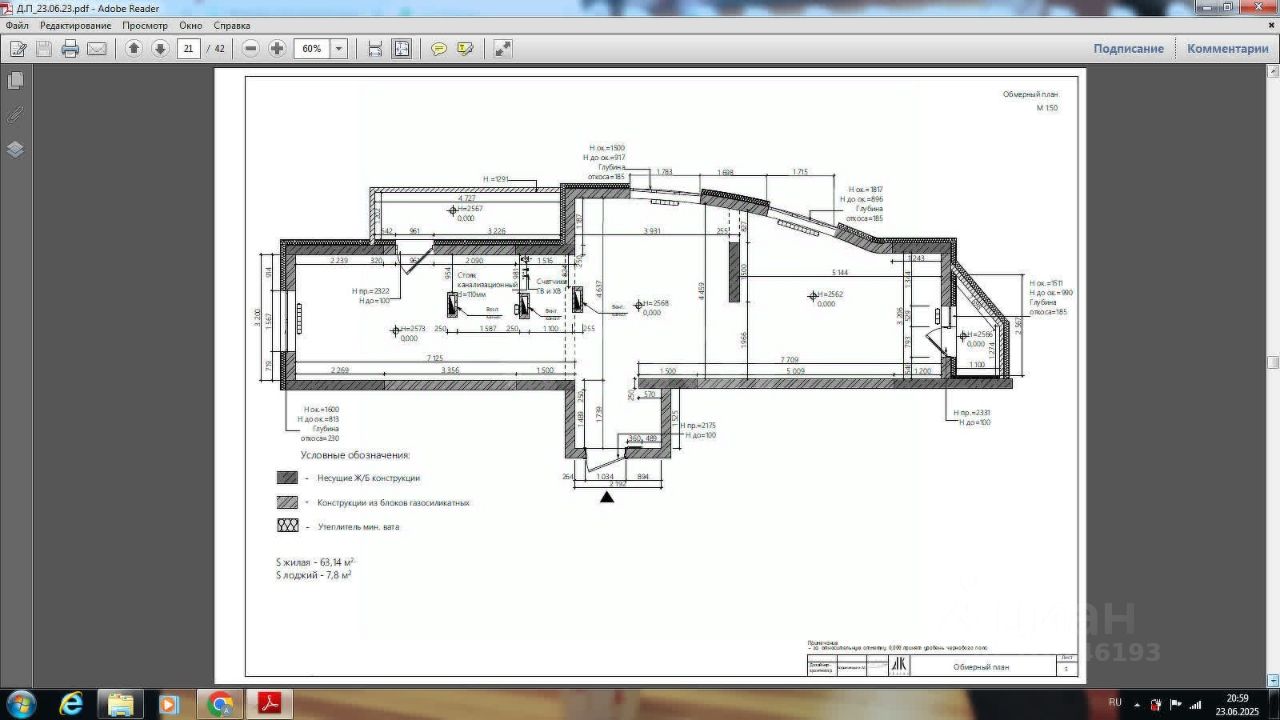
Task: Open the Комментарии pane
Action: tap(1227, 48)
